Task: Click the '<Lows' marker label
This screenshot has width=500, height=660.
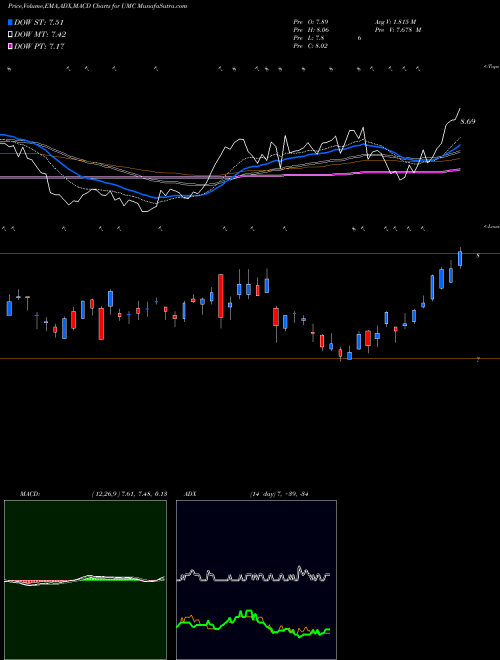Action: (492, 226)
